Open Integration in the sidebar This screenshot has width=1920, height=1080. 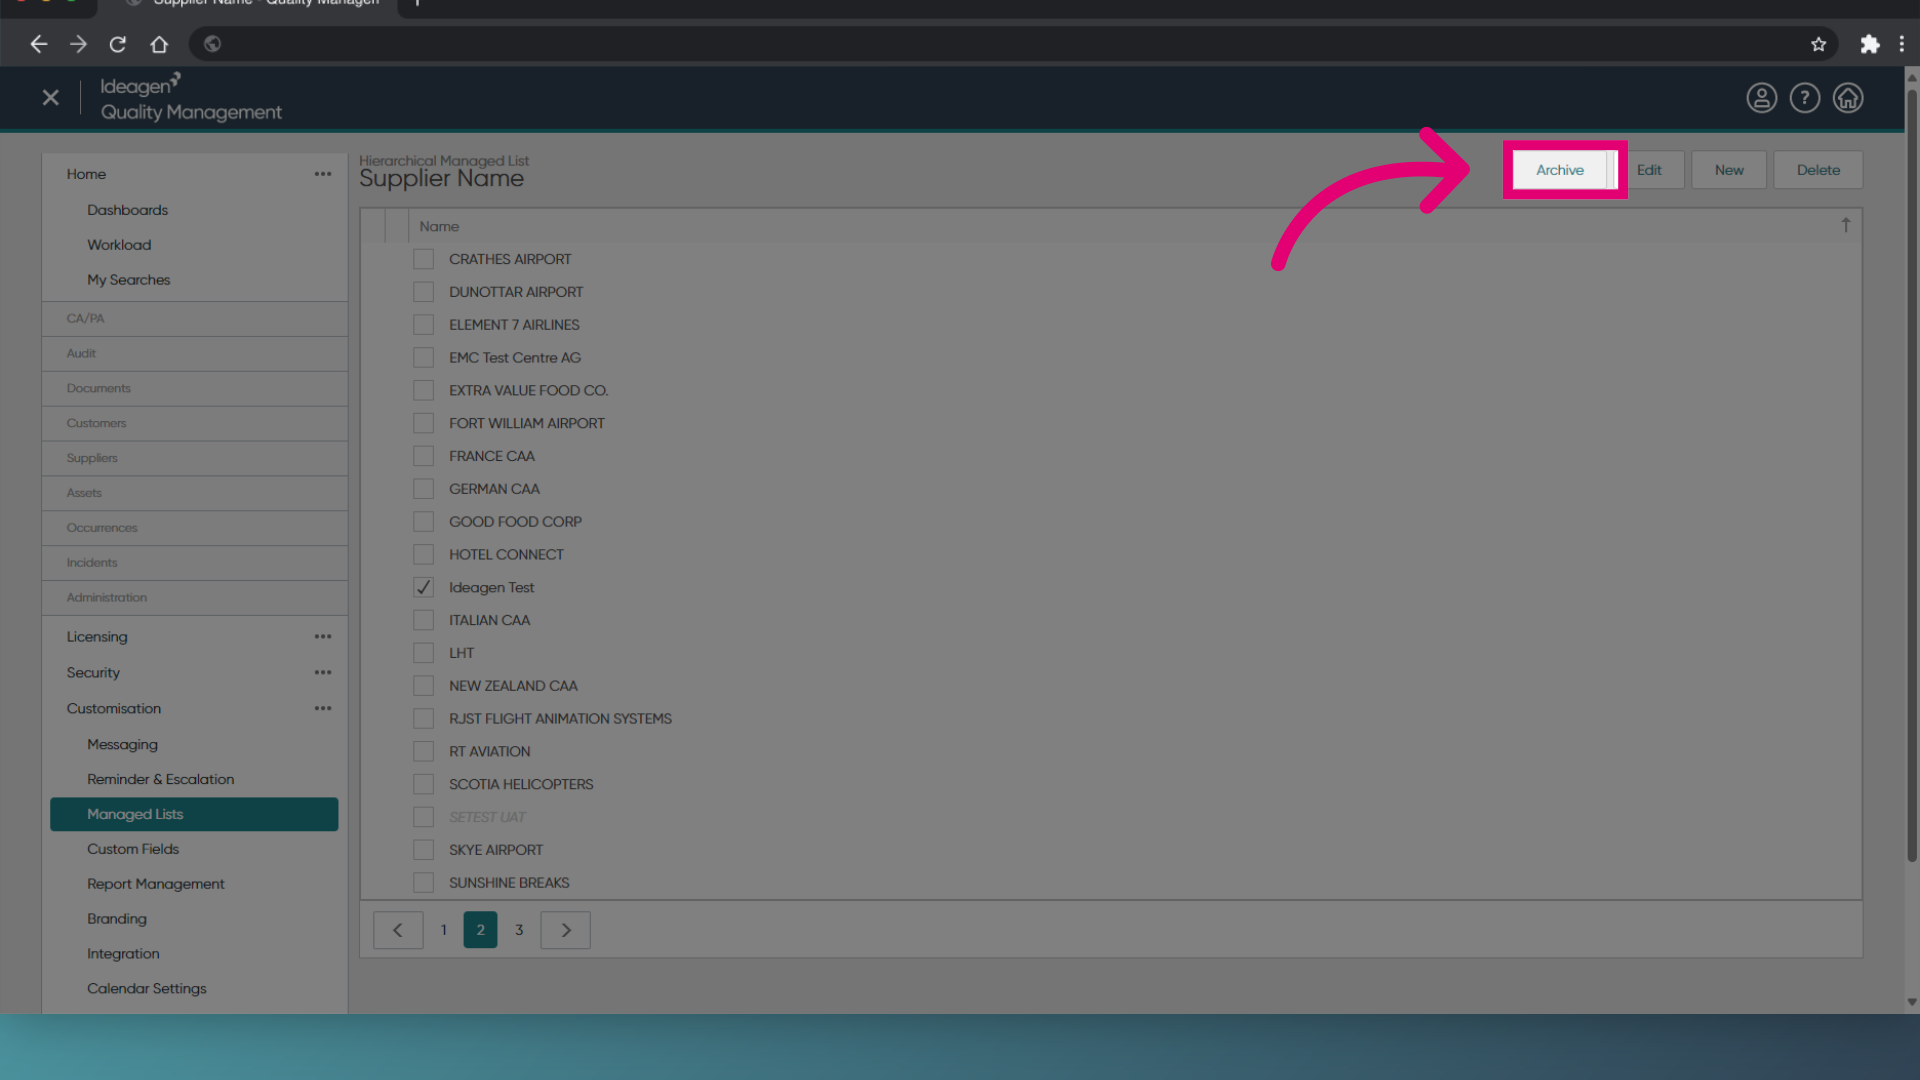[123, 954]
